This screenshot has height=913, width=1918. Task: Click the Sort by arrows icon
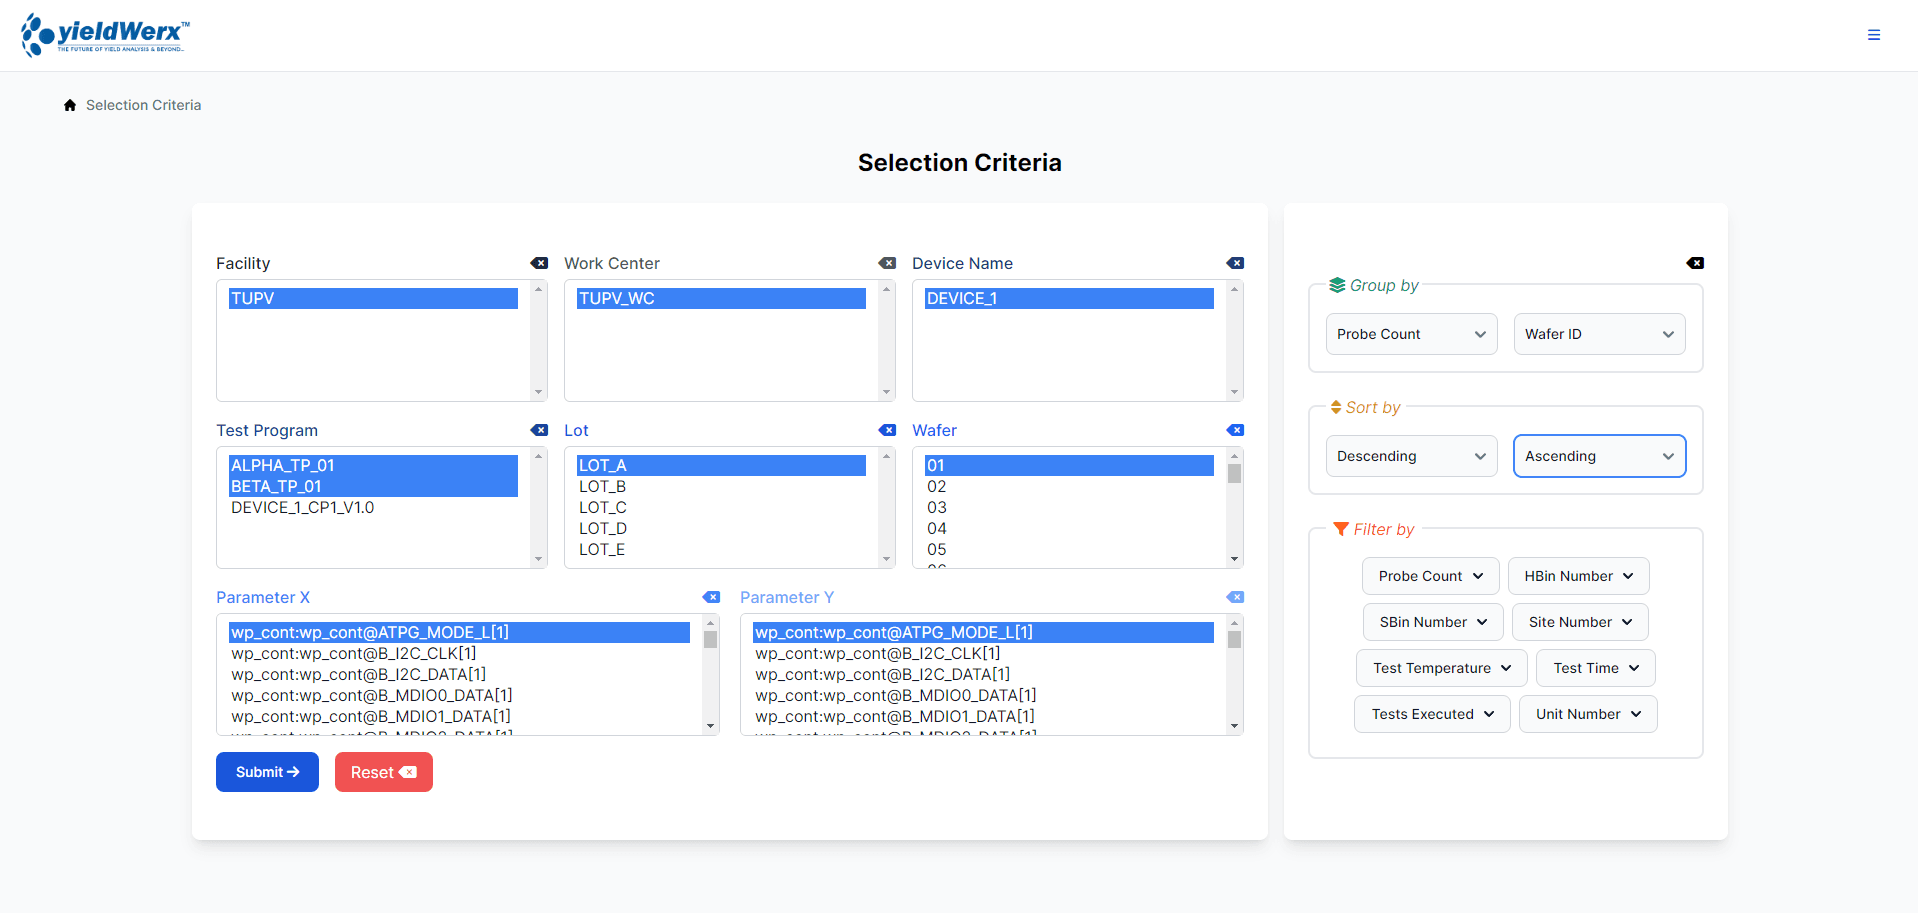coord(1336,407)
